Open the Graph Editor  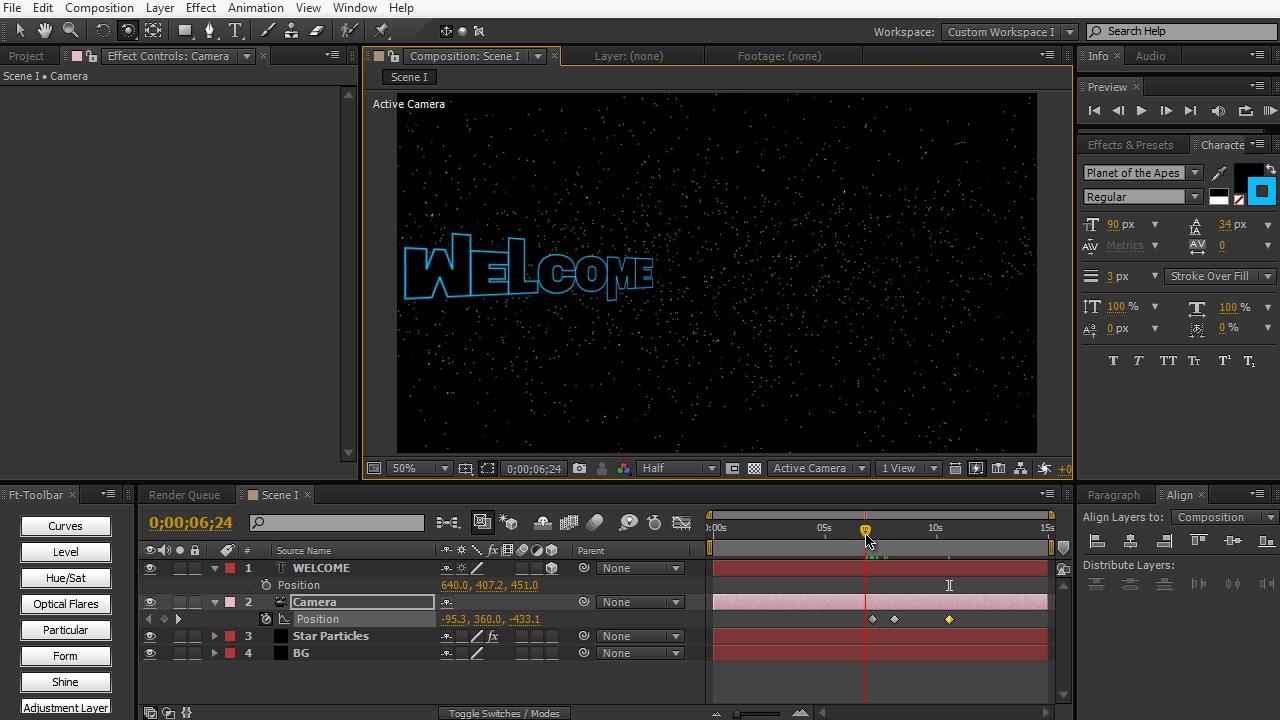681,522
